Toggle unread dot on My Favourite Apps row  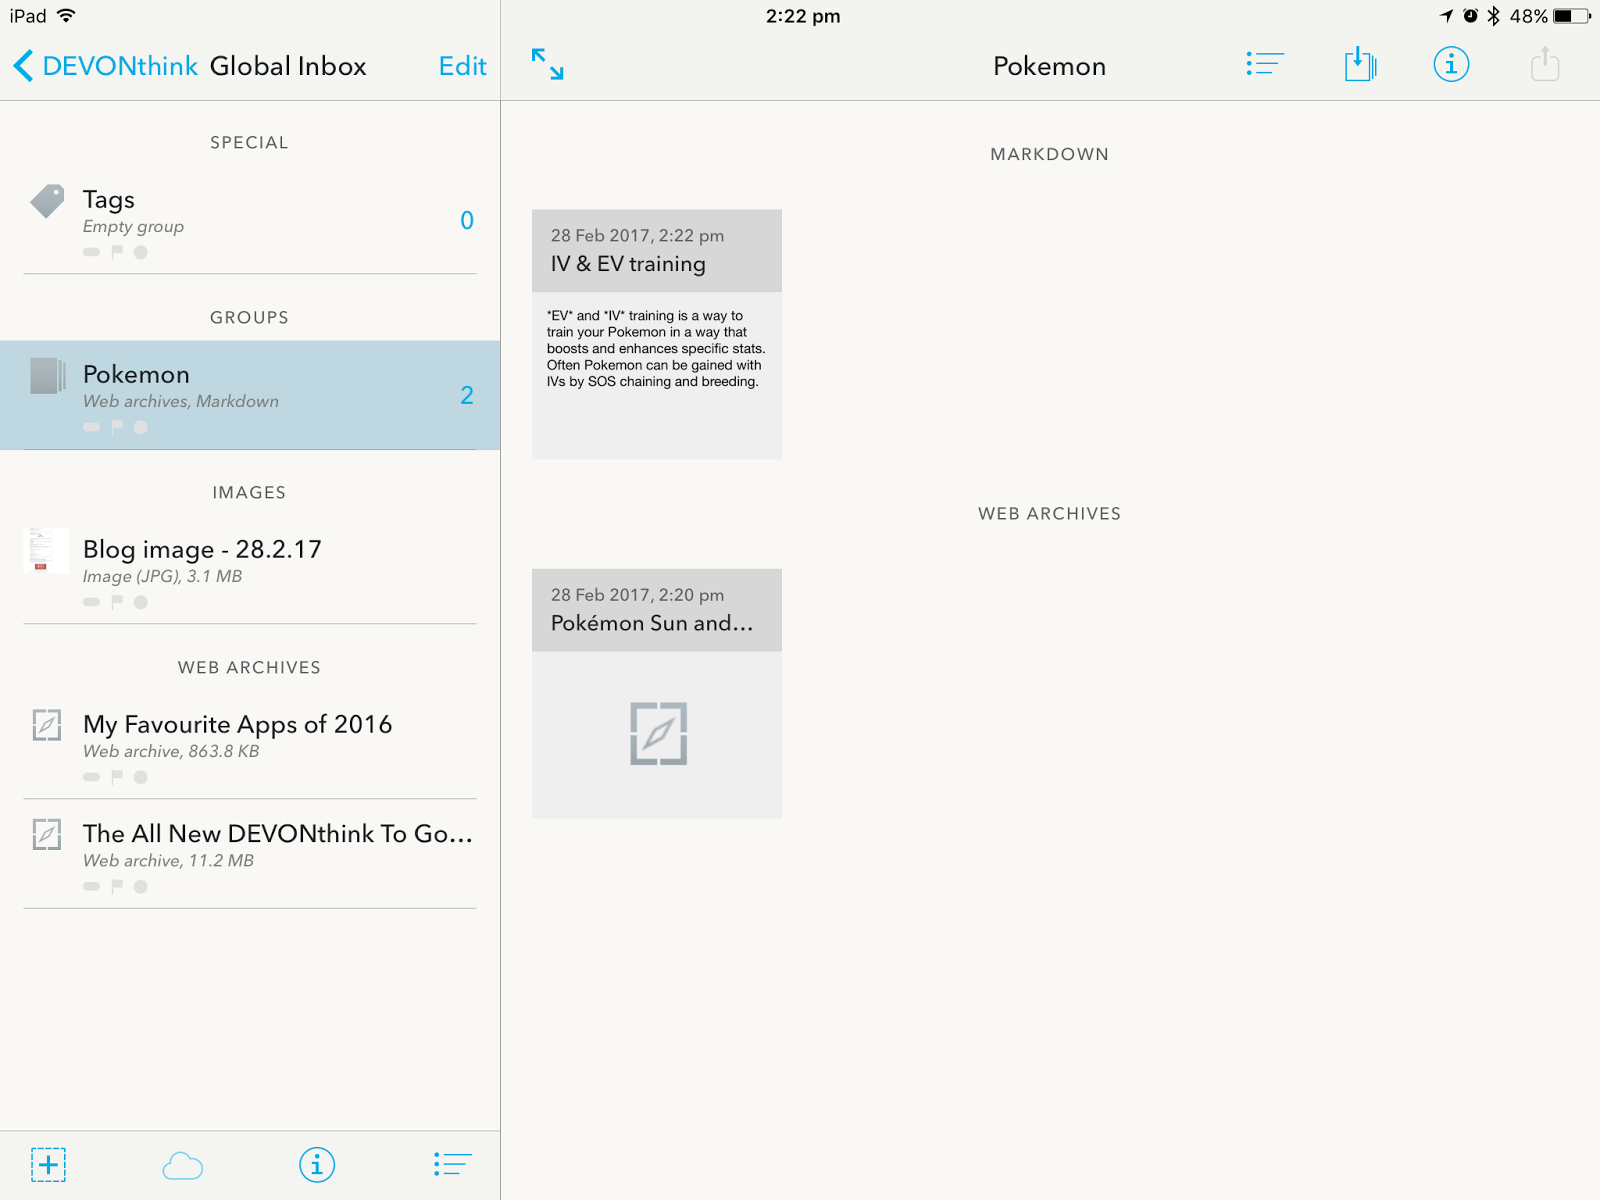pyautogui.click(x=141, y=777)
